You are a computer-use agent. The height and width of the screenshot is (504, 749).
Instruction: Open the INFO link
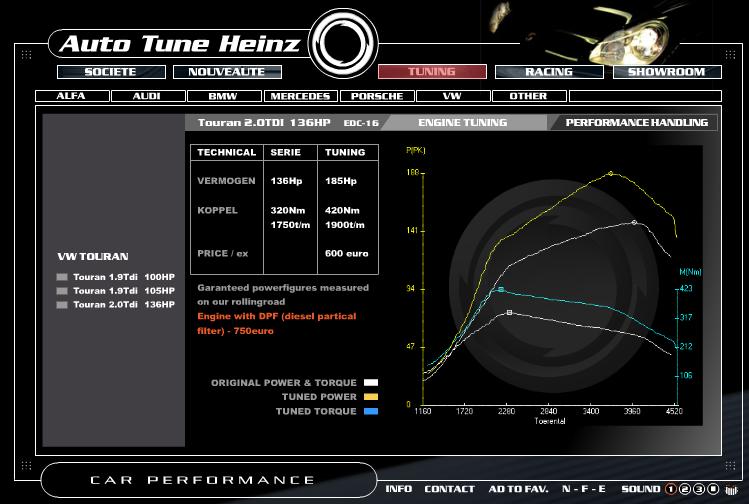398,489
